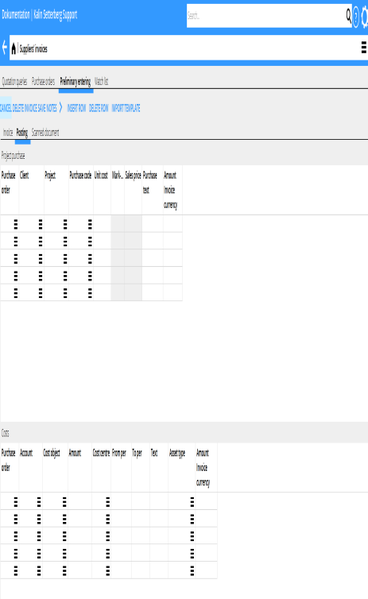Click Purchase text cell in first Project purchase row
Screen dimensions: 368x599
point(152,224)
